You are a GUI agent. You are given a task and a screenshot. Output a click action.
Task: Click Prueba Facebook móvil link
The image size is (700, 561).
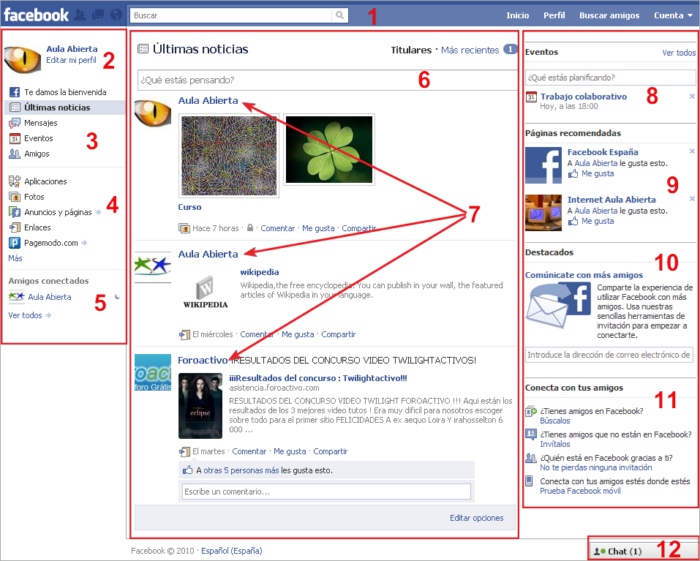[580, 491]
